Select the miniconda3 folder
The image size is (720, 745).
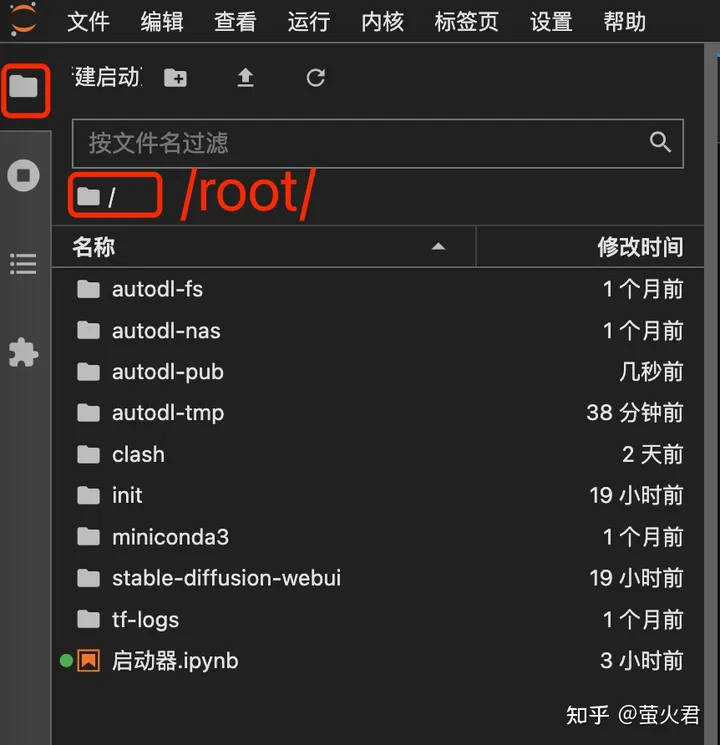[378, 537]
